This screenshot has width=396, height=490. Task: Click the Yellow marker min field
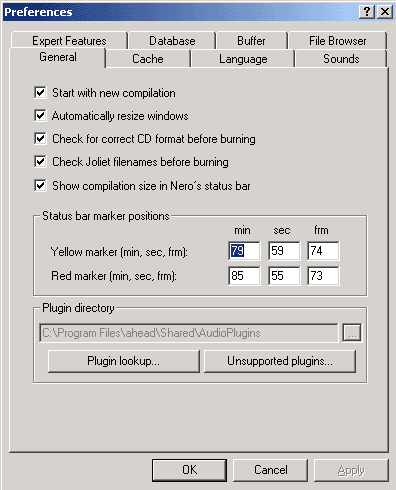click(244, 251)
